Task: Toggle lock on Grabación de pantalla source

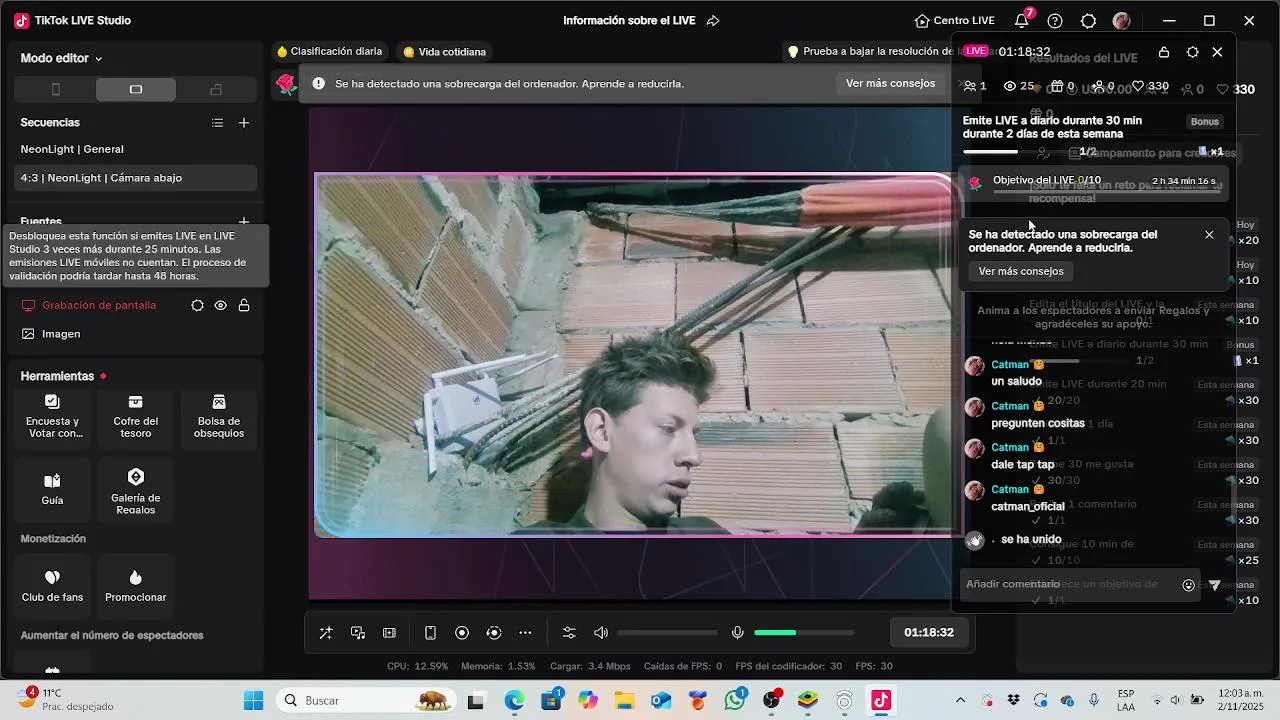Action: coord(244,305)
